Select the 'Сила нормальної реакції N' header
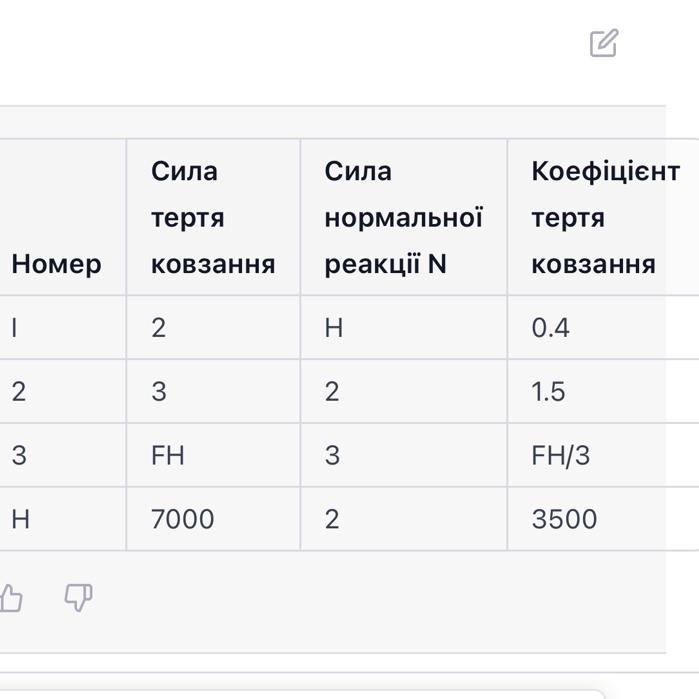The height and width of the screenshot is (699, 699). 404,217
